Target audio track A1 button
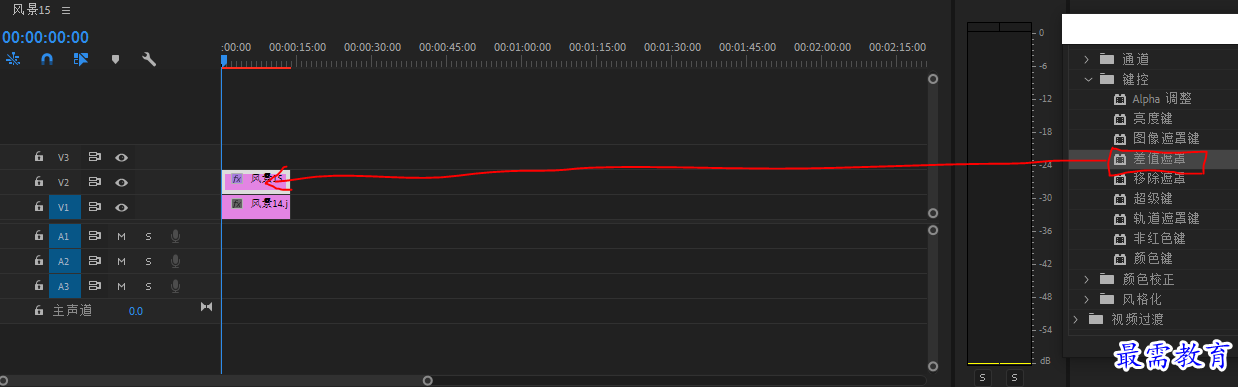The width and height of the screenshot is (1238, 387). click(64, 236)
